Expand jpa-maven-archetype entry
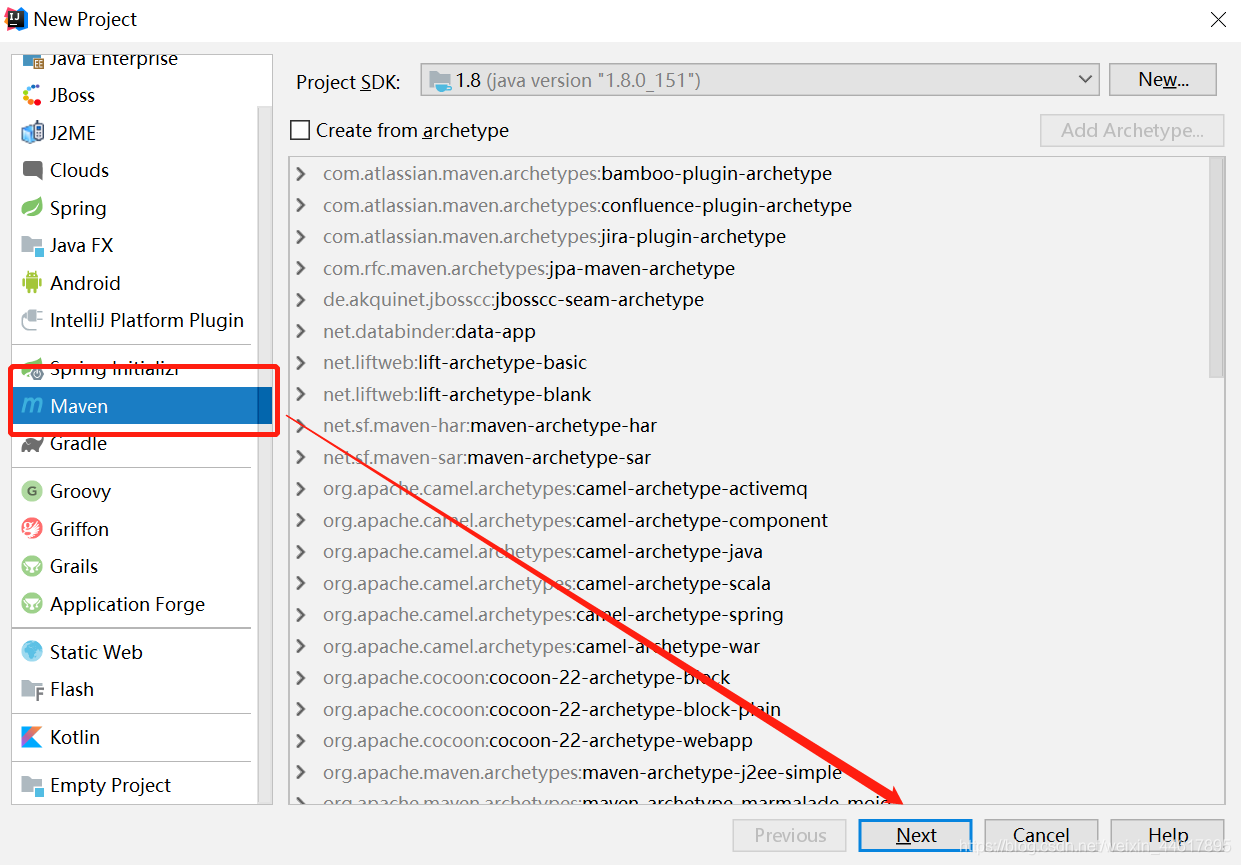Screen dimensions: 1241x865 pyautogui.click(x=301, y=269)
